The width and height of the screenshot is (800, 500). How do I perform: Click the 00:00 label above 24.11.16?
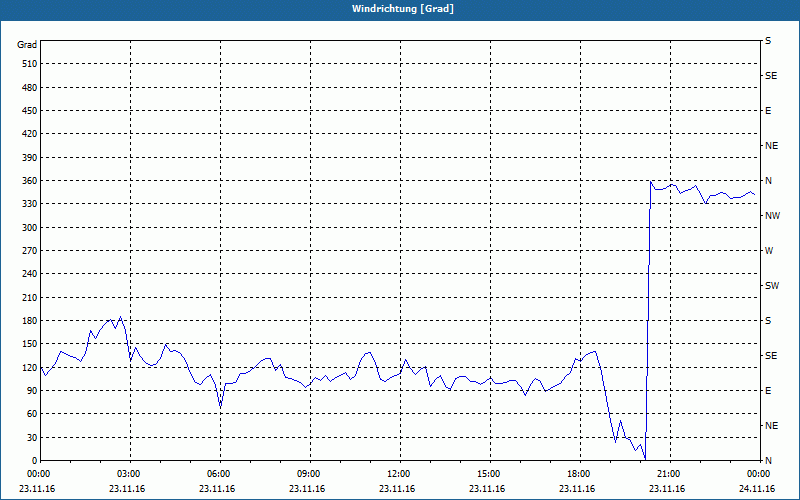click(760, 474)
